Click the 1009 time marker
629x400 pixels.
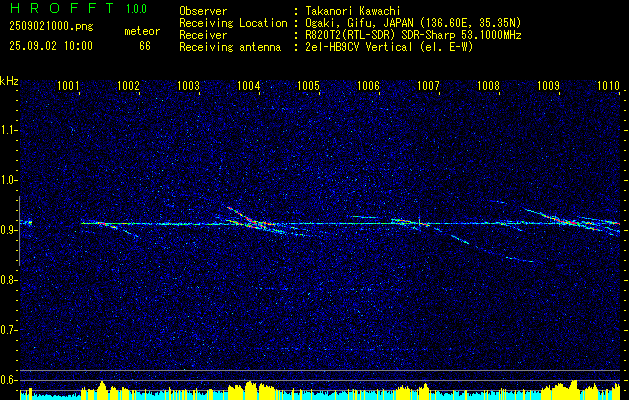coord(548,86)
